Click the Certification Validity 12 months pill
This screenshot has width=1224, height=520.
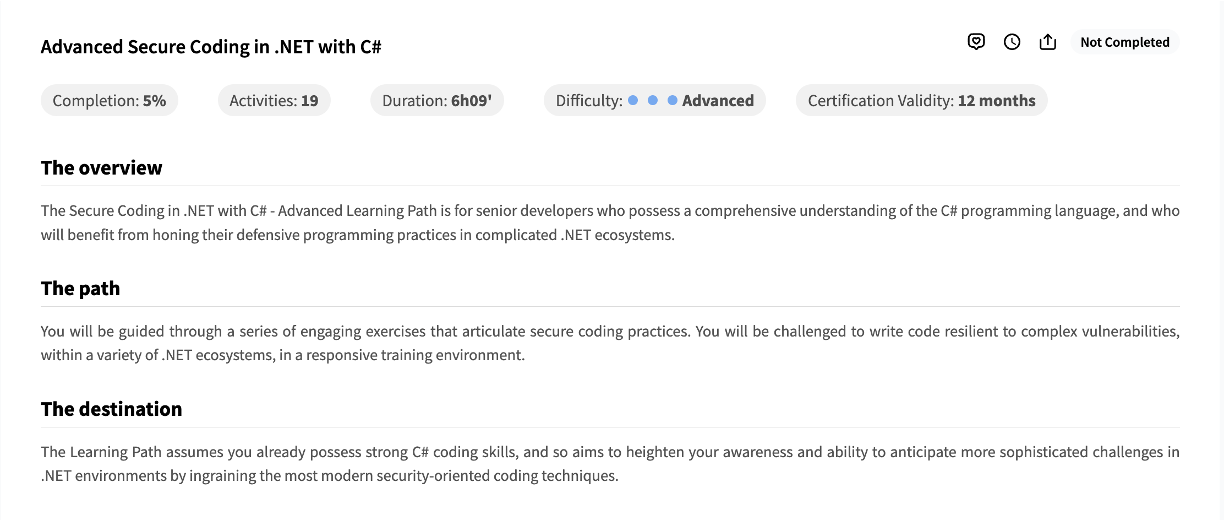click(x=922, y=100)
